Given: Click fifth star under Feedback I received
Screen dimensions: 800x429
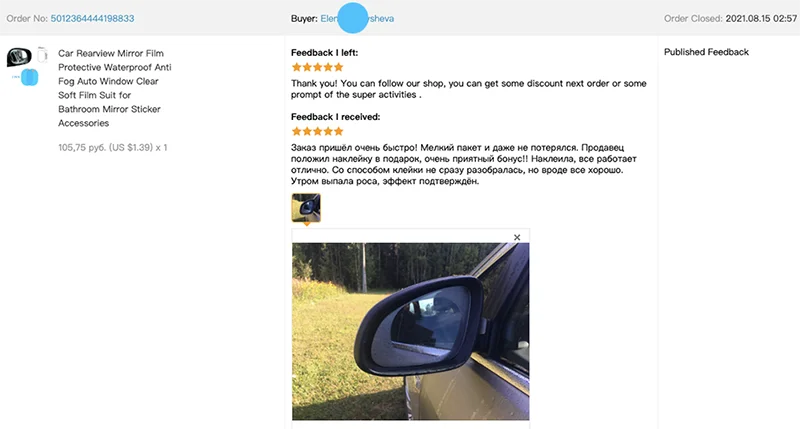Looking at the screenshot, I should click(338, 131).
